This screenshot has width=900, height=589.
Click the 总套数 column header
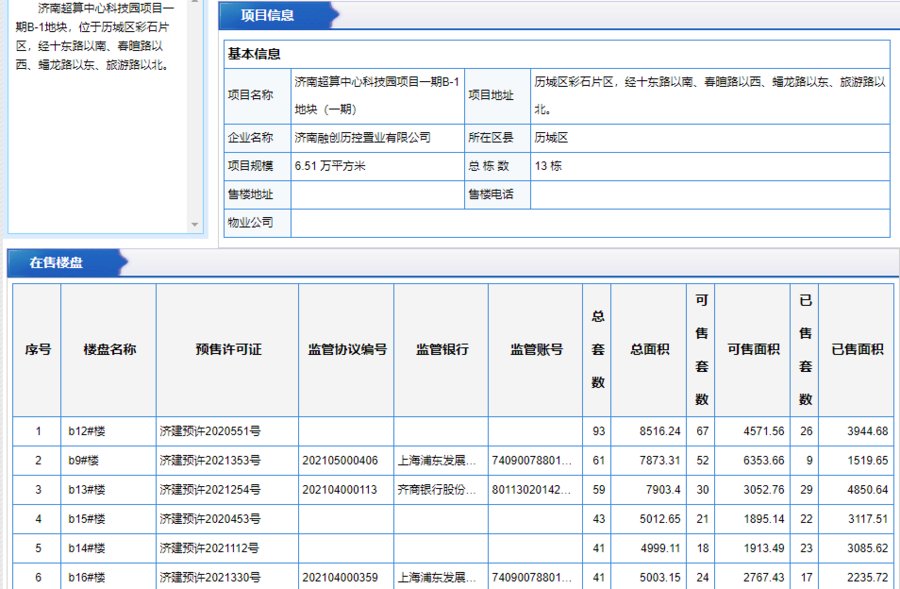coord(597,348)
